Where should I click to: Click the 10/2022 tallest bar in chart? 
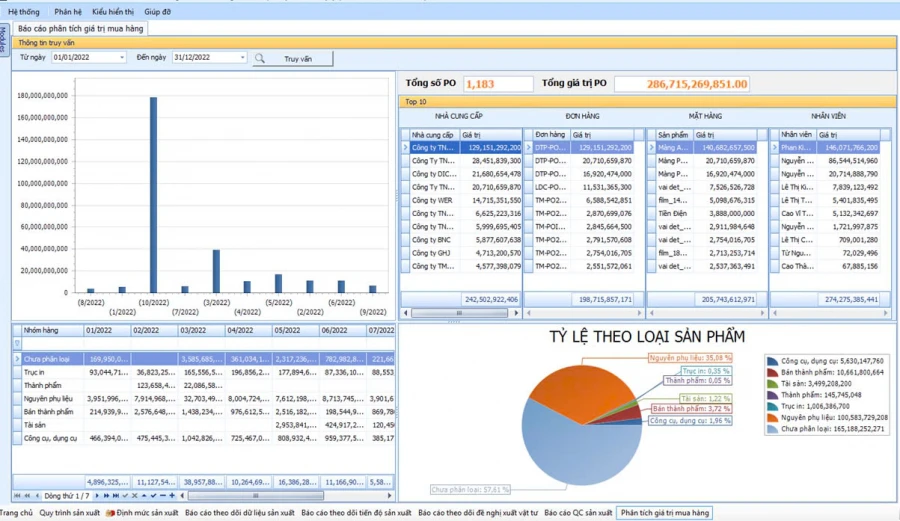coord(153,195)
